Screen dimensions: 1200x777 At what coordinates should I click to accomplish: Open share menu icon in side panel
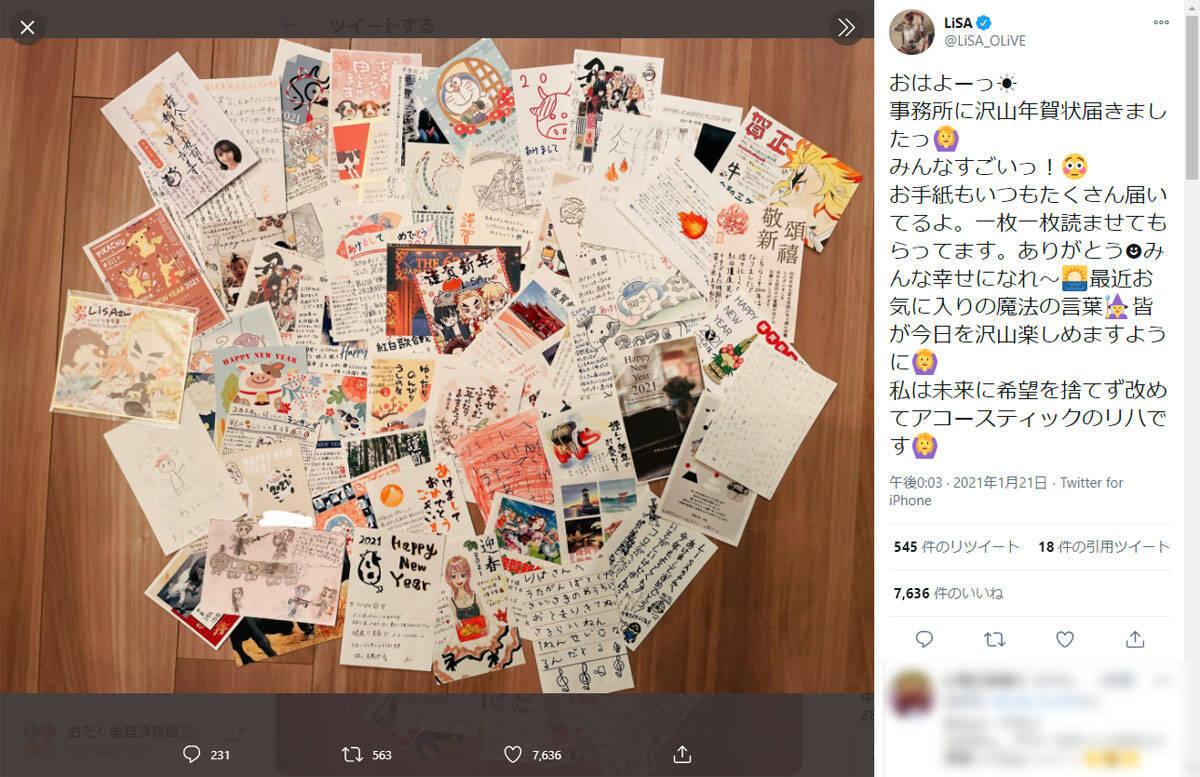click(x=1135, y=638)
